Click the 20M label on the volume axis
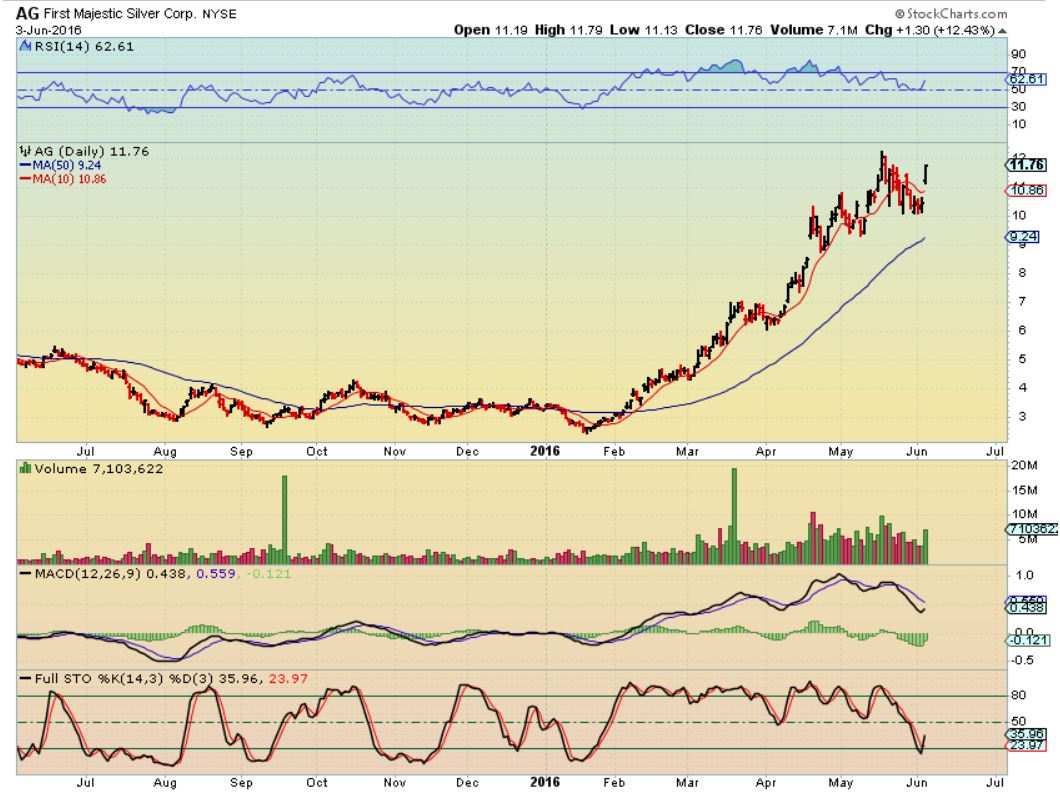This screenshot has height=802, width=1060. [1024, 465]
